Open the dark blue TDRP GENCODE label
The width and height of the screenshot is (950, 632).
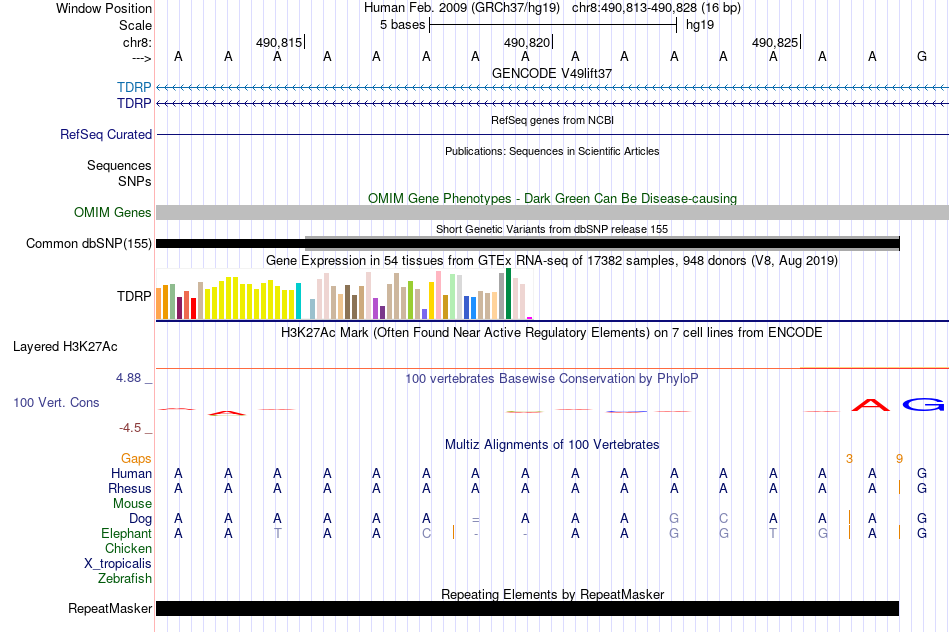pyautogui.click(x=134, y=104)
